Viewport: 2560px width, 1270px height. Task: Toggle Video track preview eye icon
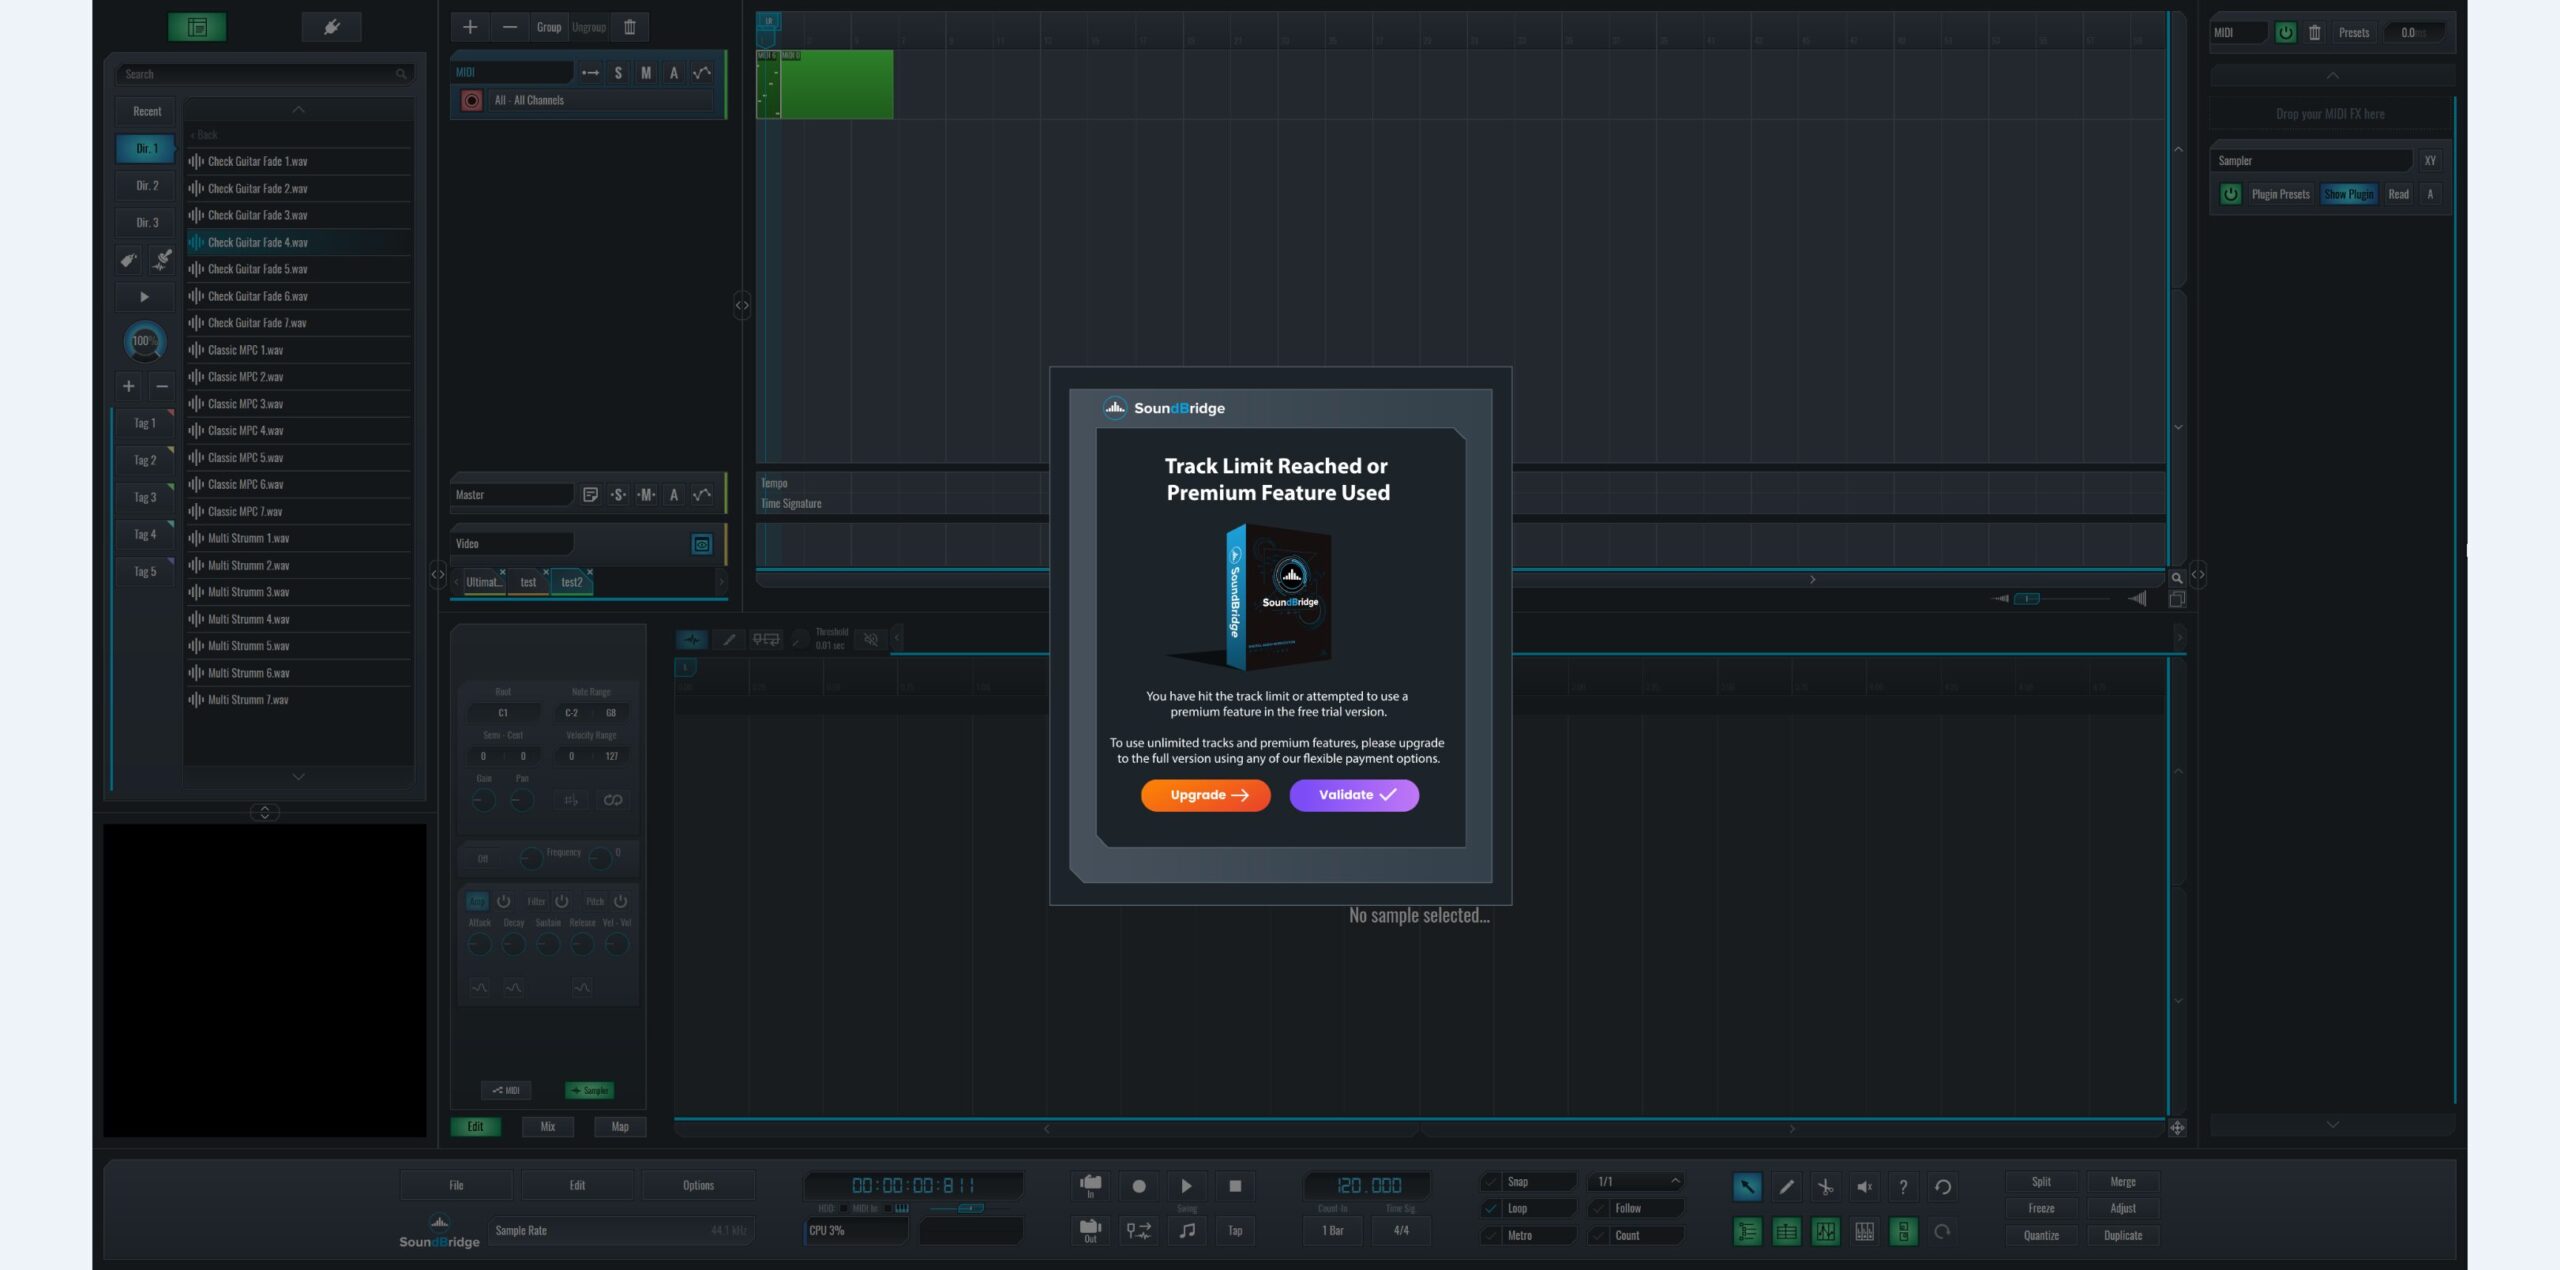coord(702,544)
